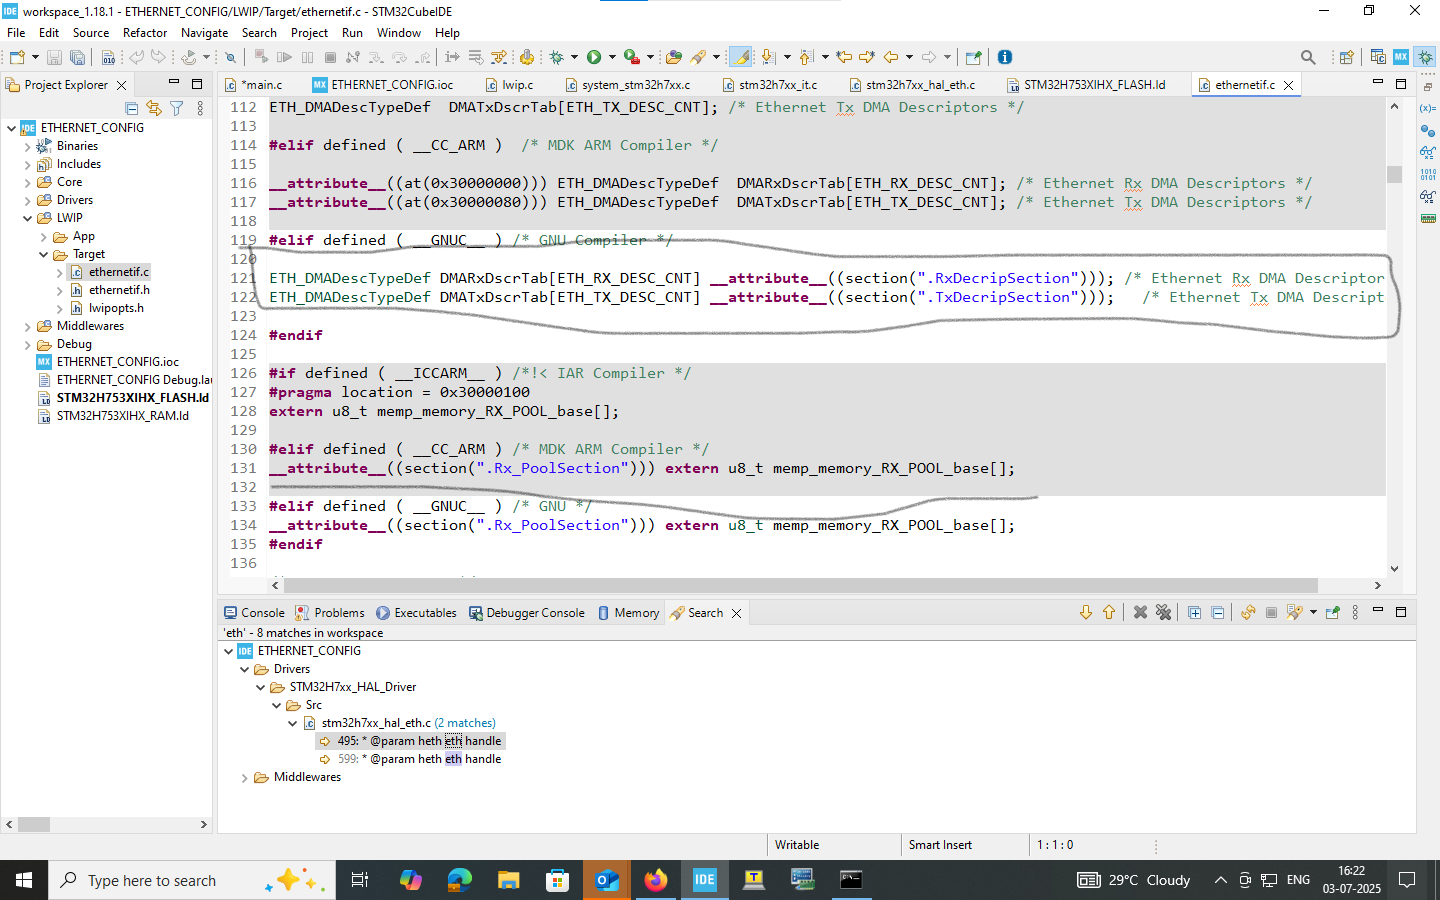Select search match at line 599
The width and height of the screenshot is (1440, 900).
pos(419,759)
